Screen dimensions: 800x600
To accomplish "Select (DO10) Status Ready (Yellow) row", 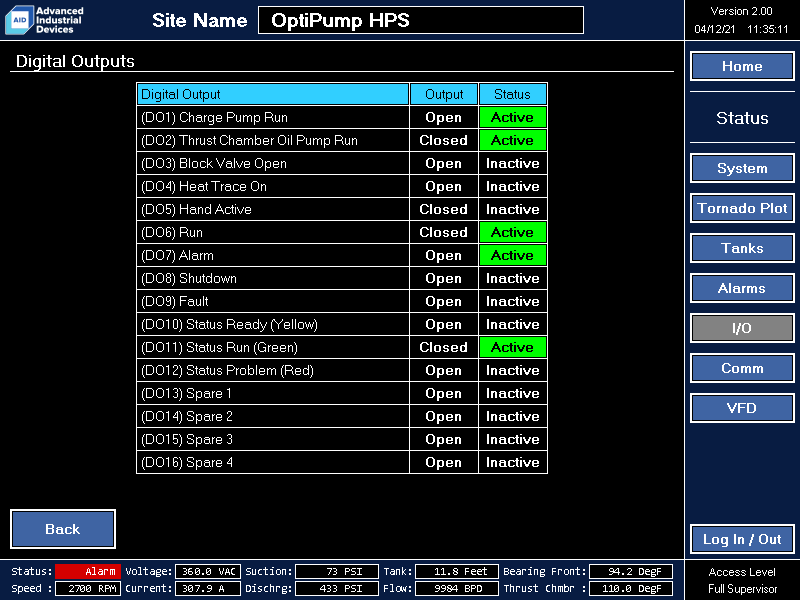I will 342,324.
